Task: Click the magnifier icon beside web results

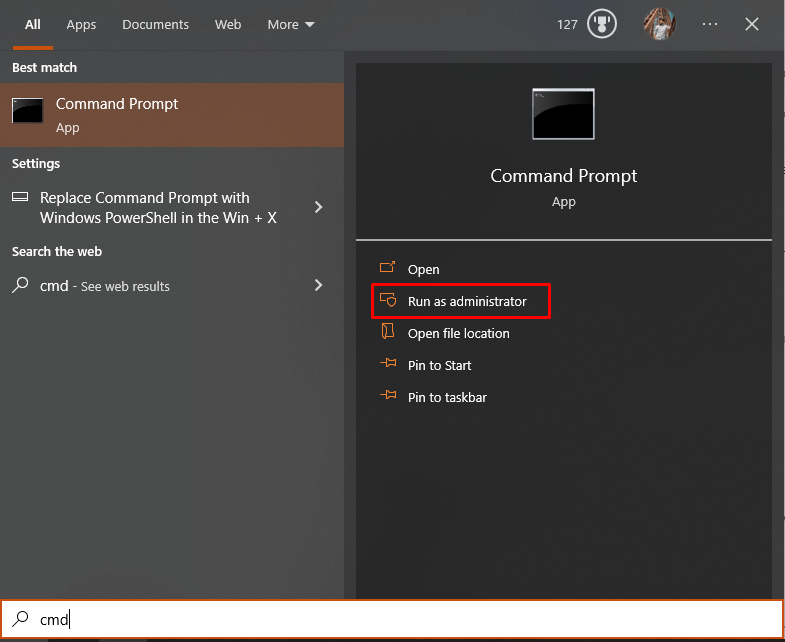Action: (21, 285)
